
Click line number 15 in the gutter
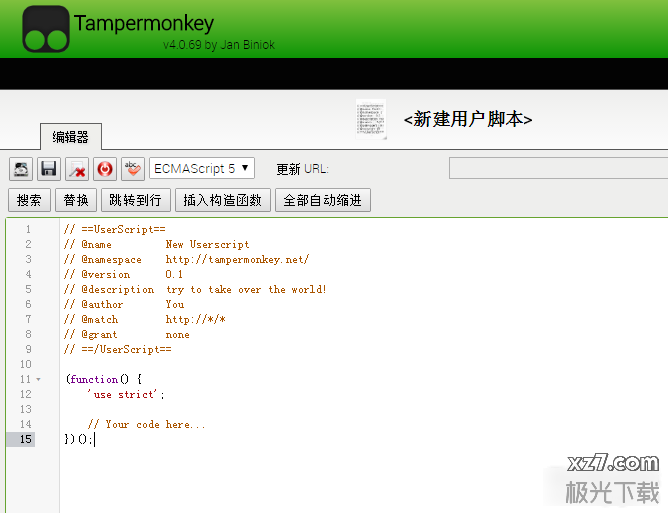[x=26, y=439]
